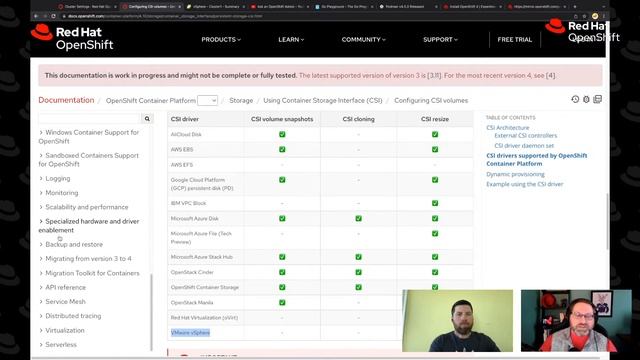
Task: Click the bug report icon beside history
Action: point(586,99)
